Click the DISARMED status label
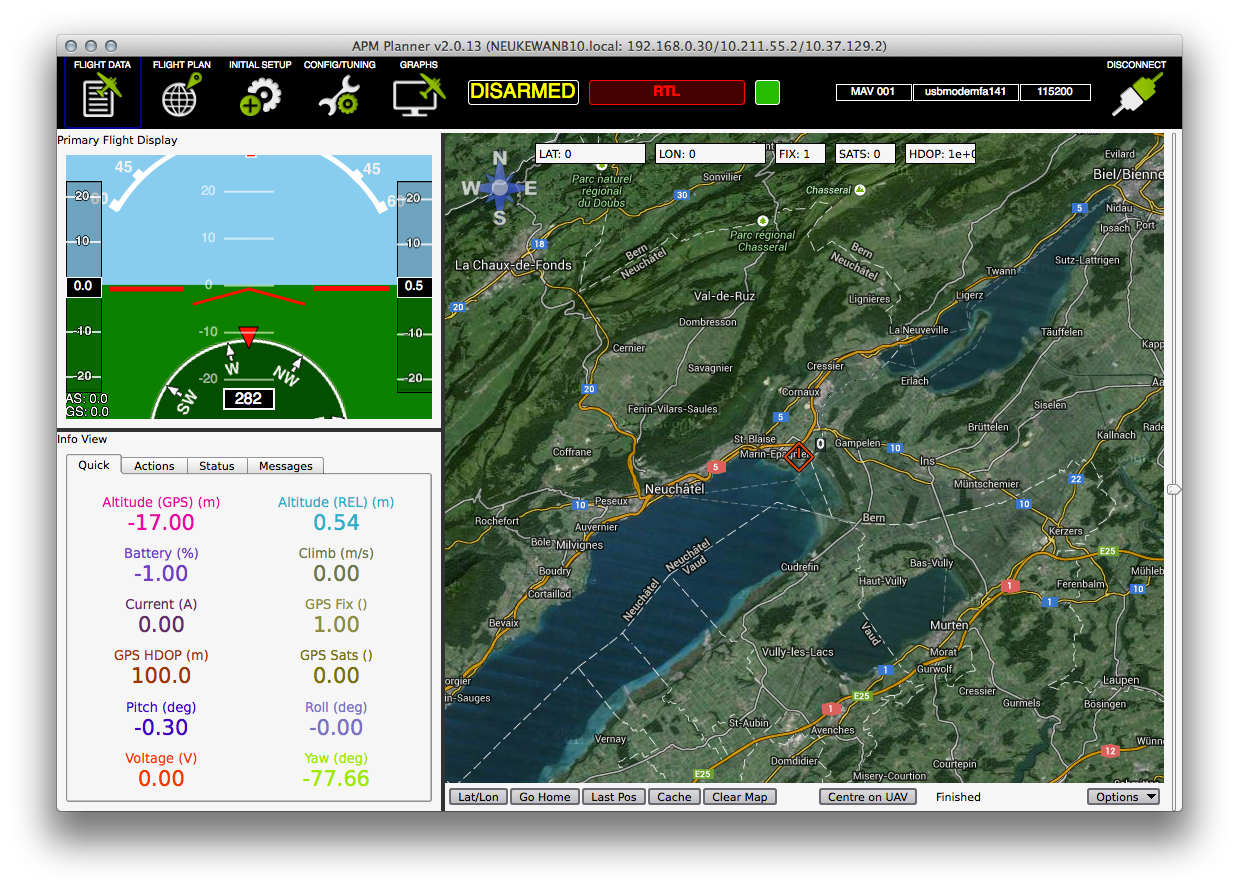The width and height of the screenshot is (1239, 890). pos(523,92)
